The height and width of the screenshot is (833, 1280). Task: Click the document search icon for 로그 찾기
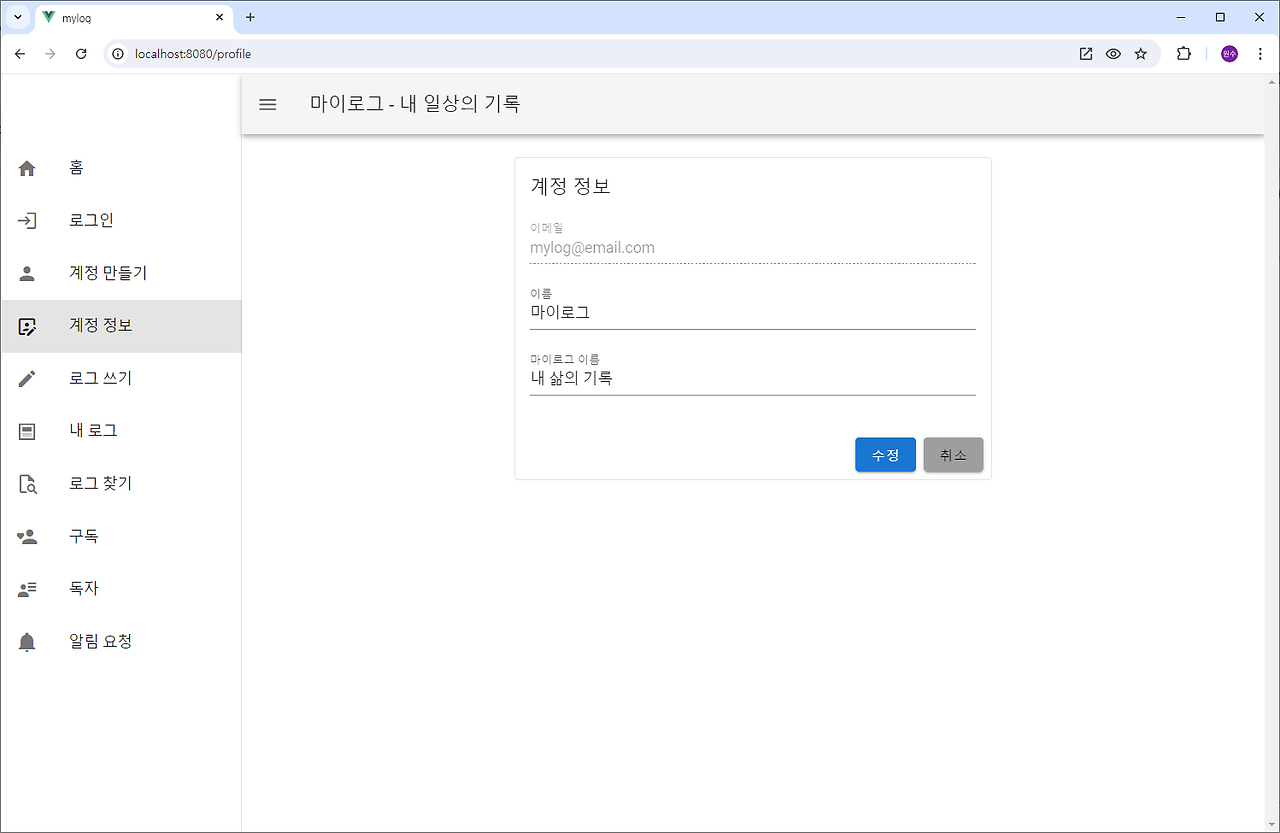27,484
